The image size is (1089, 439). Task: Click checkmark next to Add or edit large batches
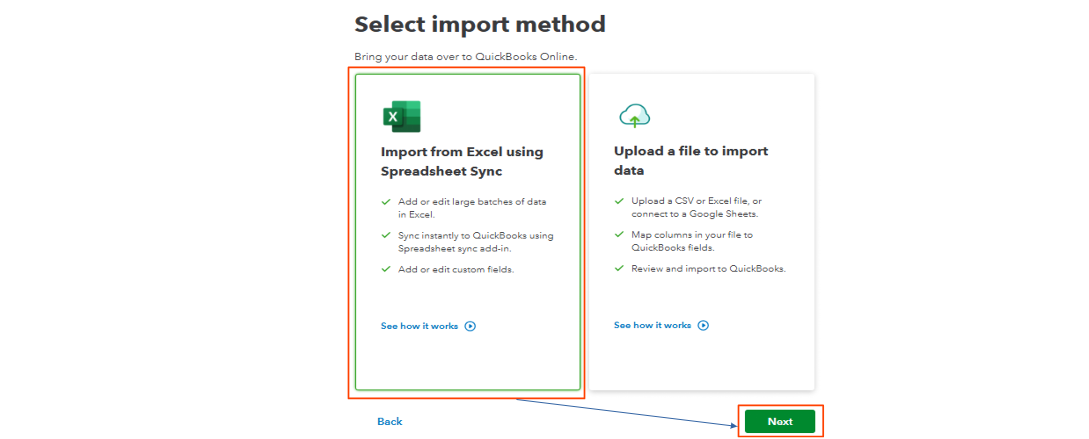[x=386, y=201]
